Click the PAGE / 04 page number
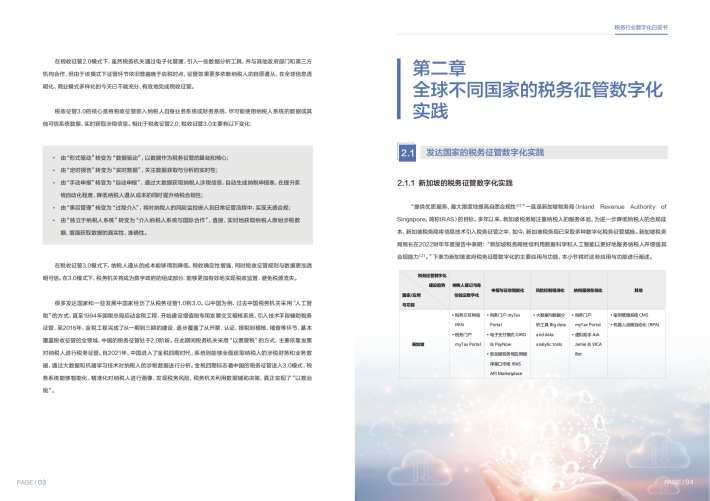Viewport: 710px width, 501px height. [x=677, y=481]
